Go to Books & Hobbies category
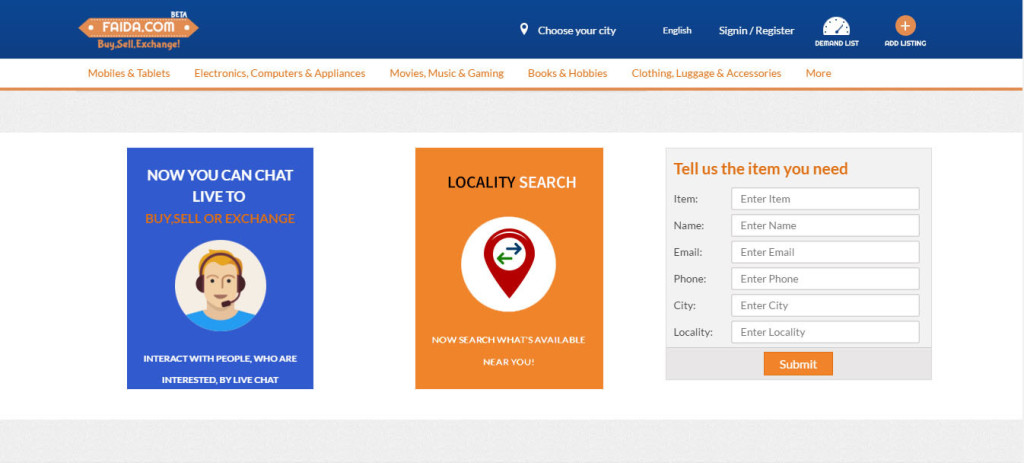 [x=567, y=73]
